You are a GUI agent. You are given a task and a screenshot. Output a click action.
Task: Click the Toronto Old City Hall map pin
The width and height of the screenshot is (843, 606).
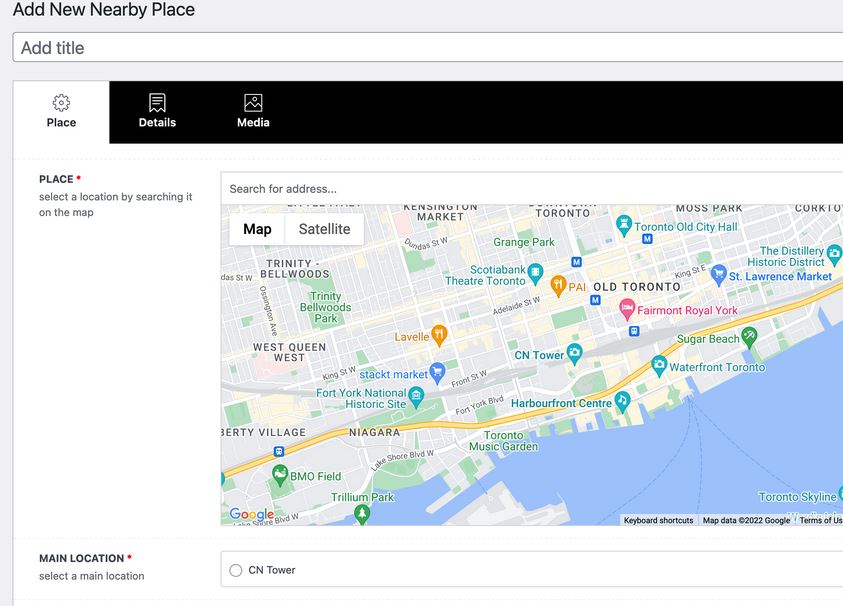[623, 225]
